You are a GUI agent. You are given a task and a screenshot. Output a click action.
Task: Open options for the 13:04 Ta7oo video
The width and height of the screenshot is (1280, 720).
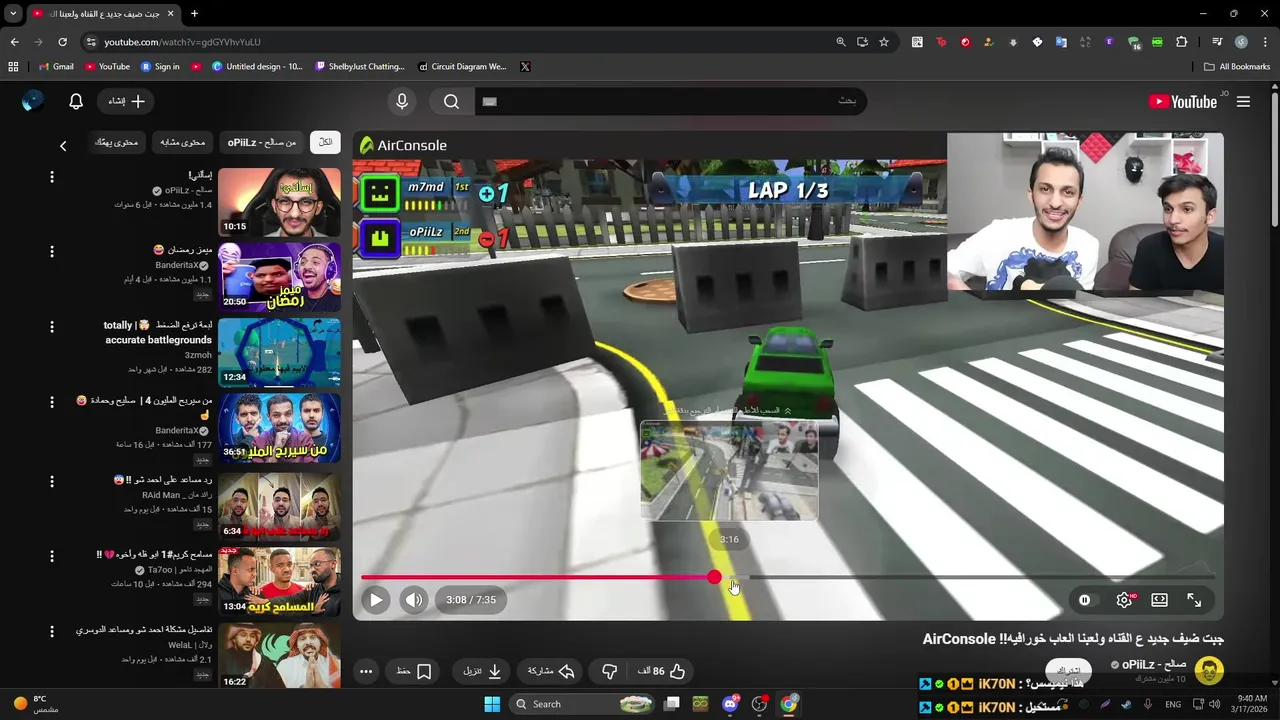tap(52, 556)
